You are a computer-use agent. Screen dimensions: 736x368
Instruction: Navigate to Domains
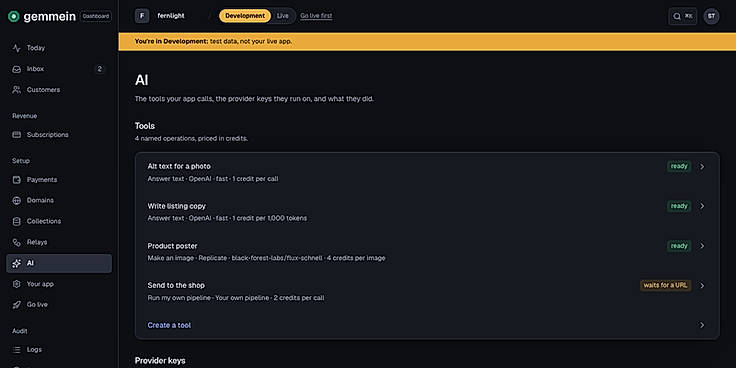coord(59,200)
